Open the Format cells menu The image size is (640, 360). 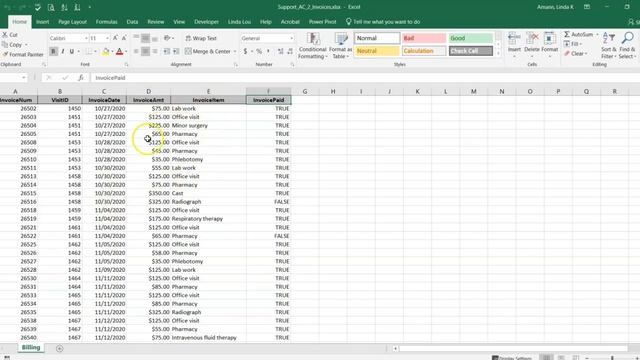(x=550, y=44)
